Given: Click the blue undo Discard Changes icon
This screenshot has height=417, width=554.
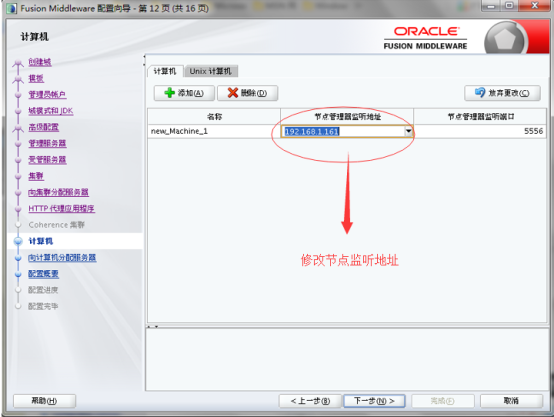Looking at the screenshot, I should pyautogui.click(x=480, y=93).
